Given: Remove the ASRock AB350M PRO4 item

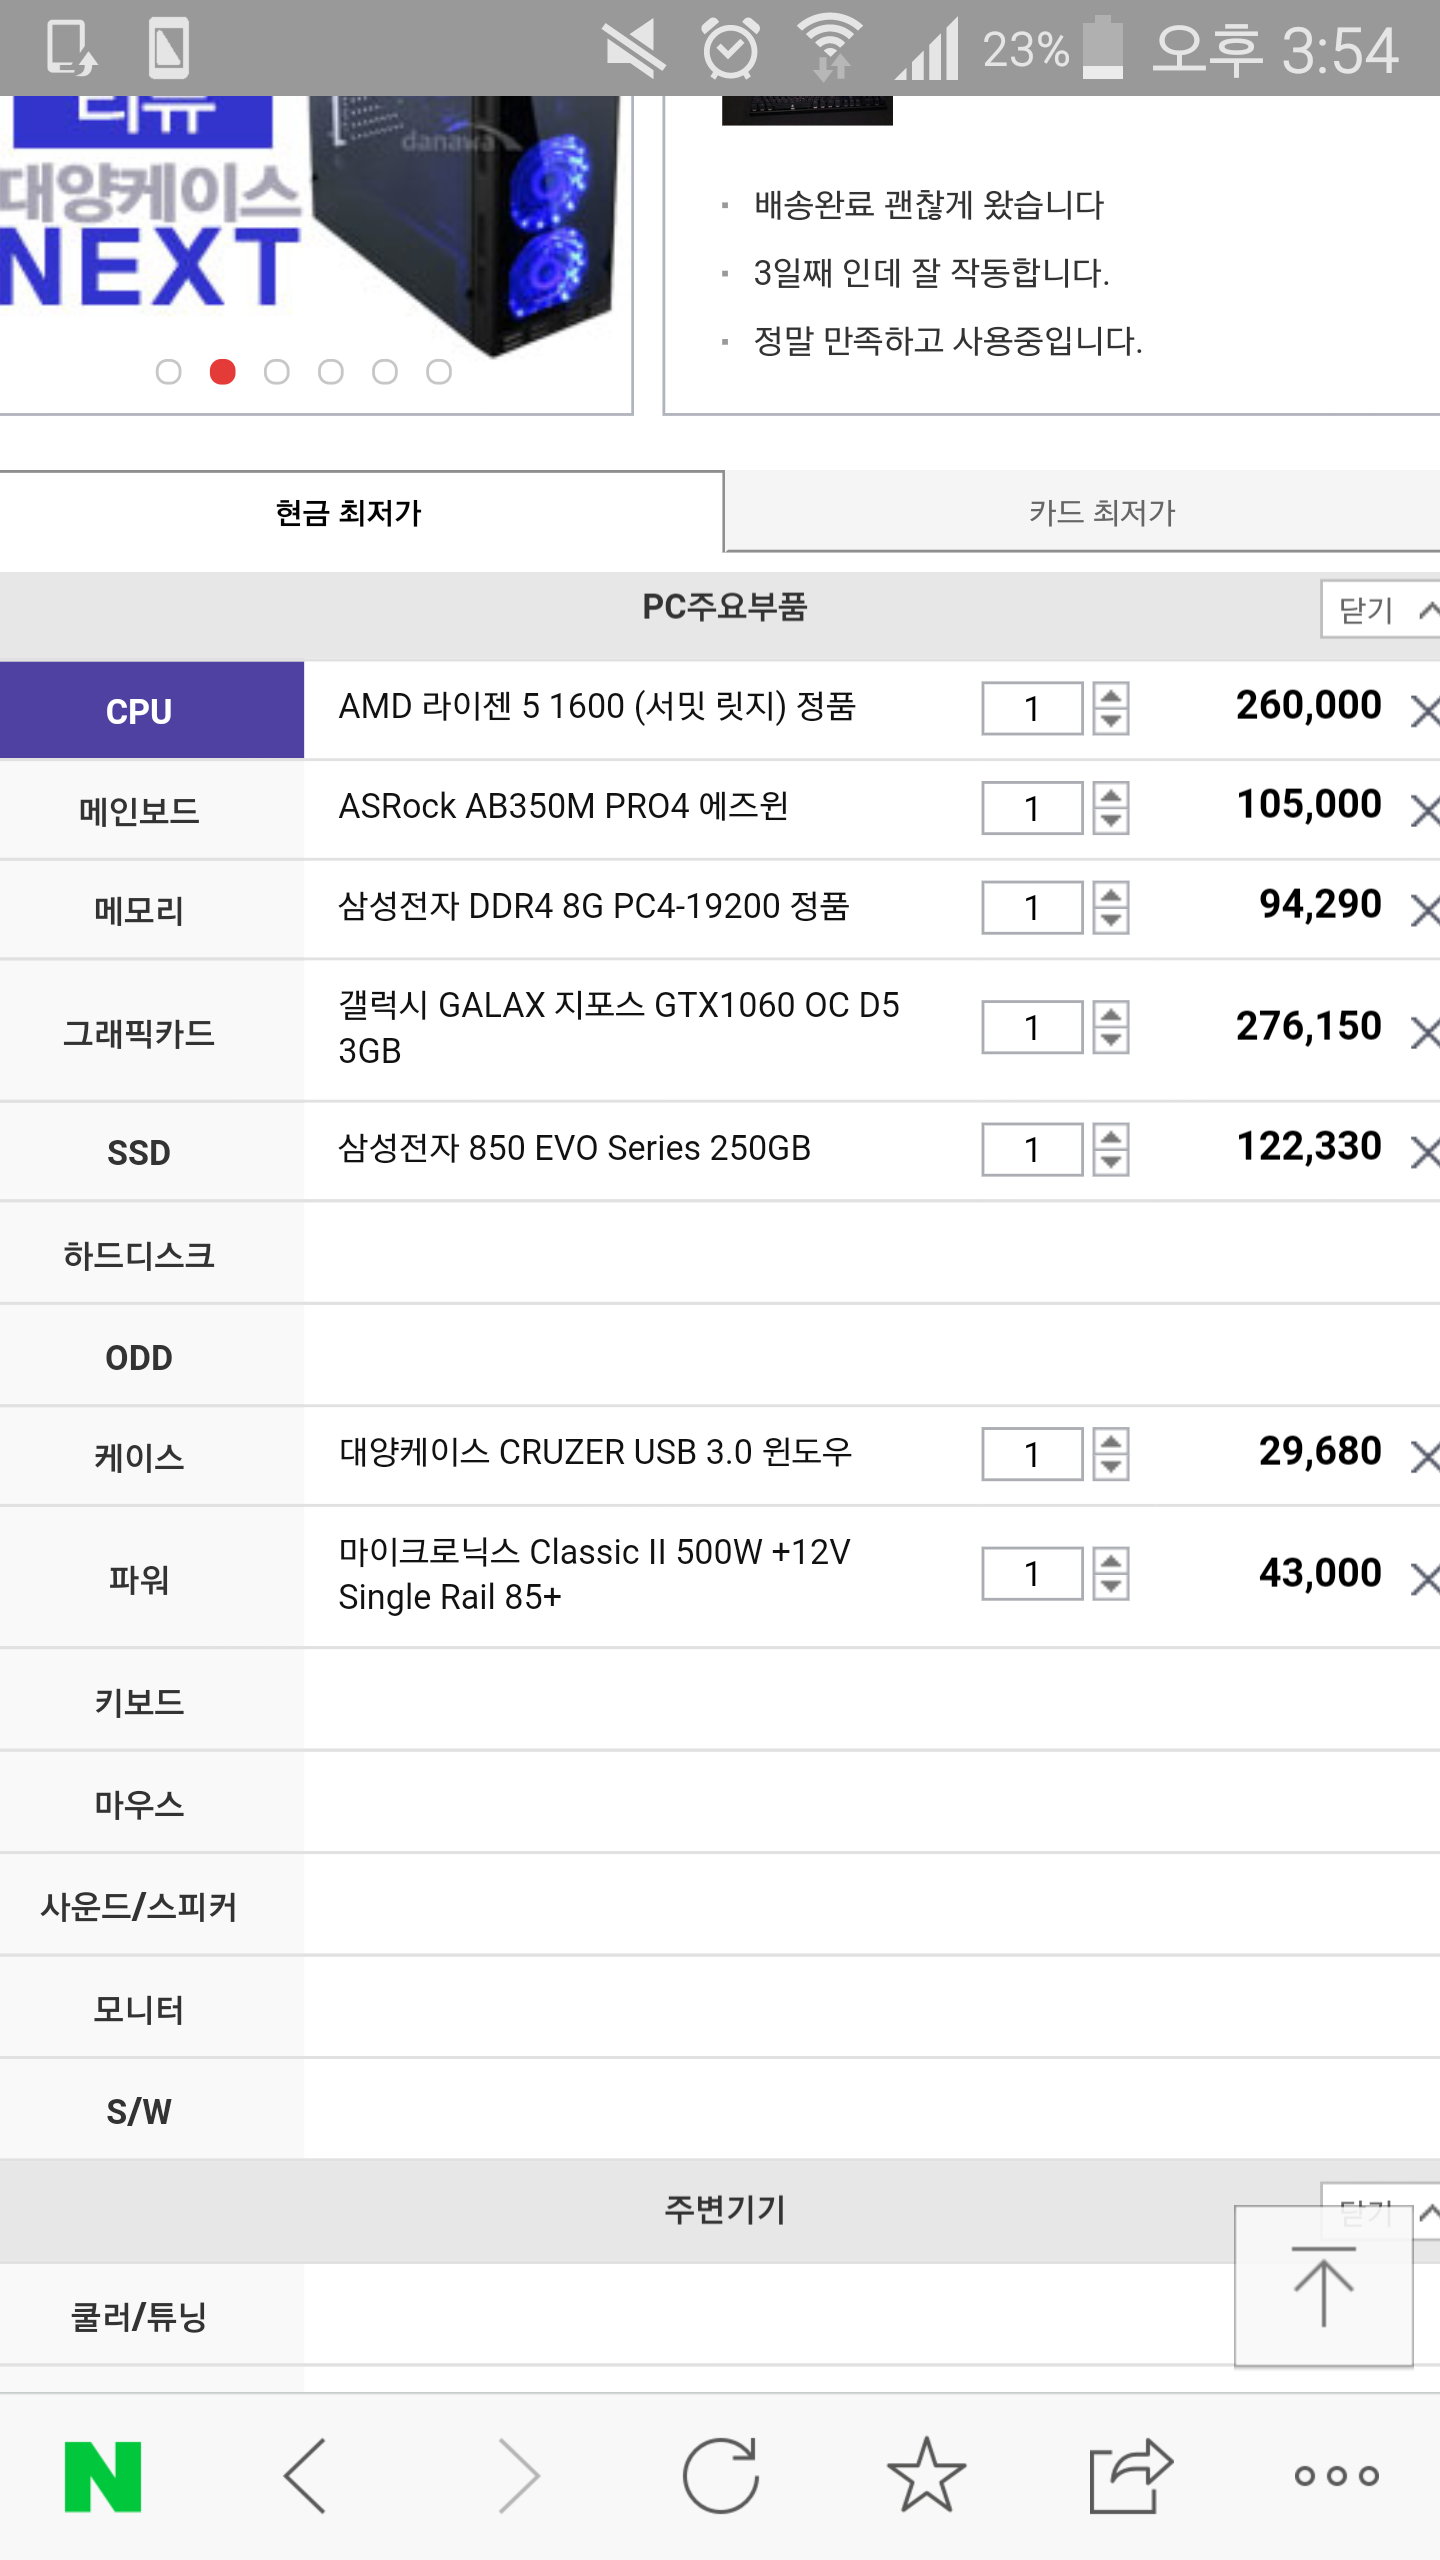Looking at the screenshot, I should (1424, 810).
